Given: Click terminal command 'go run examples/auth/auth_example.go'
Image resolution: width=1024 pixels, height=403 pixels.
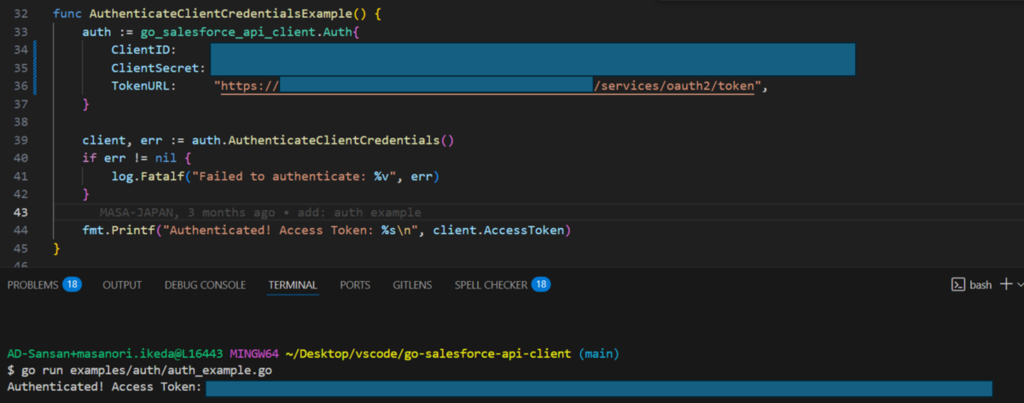Looking at the screenshot, I should pos(146,370).
